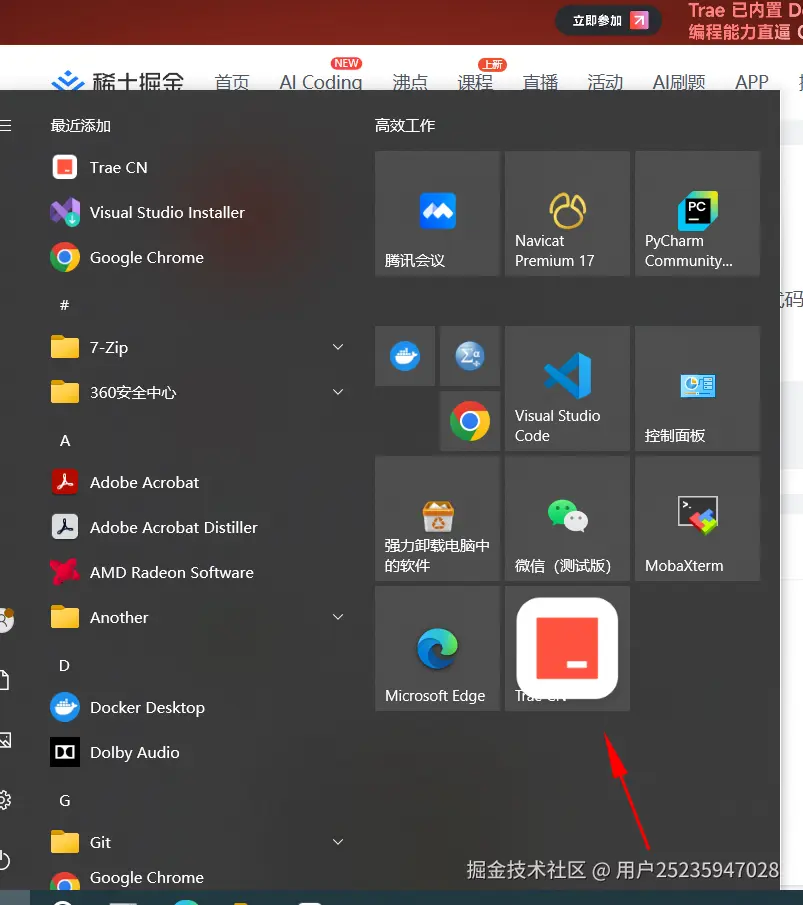Go to the 沸点 navigation tab
Viewport: 803px width, 905px height.
click(410, 82)
